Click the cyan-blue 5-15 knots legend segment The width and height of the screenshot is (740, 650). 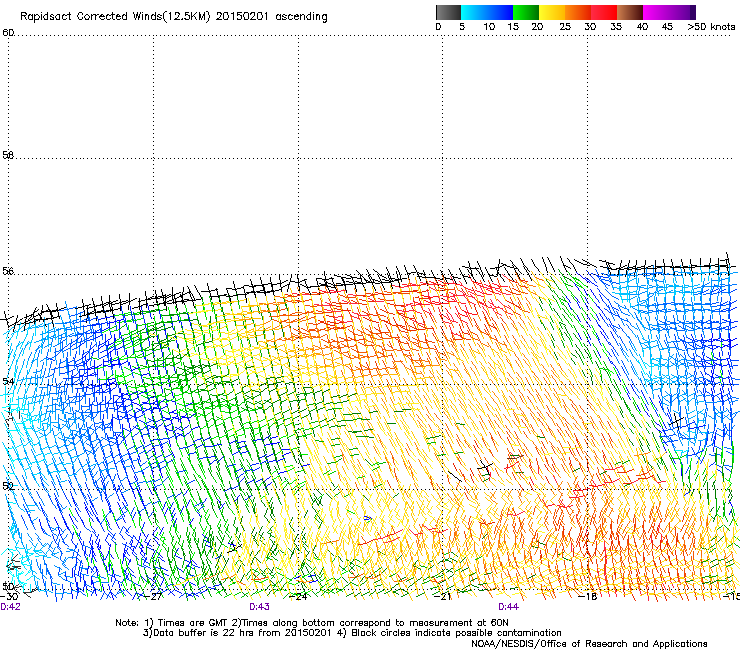[487, 12]
